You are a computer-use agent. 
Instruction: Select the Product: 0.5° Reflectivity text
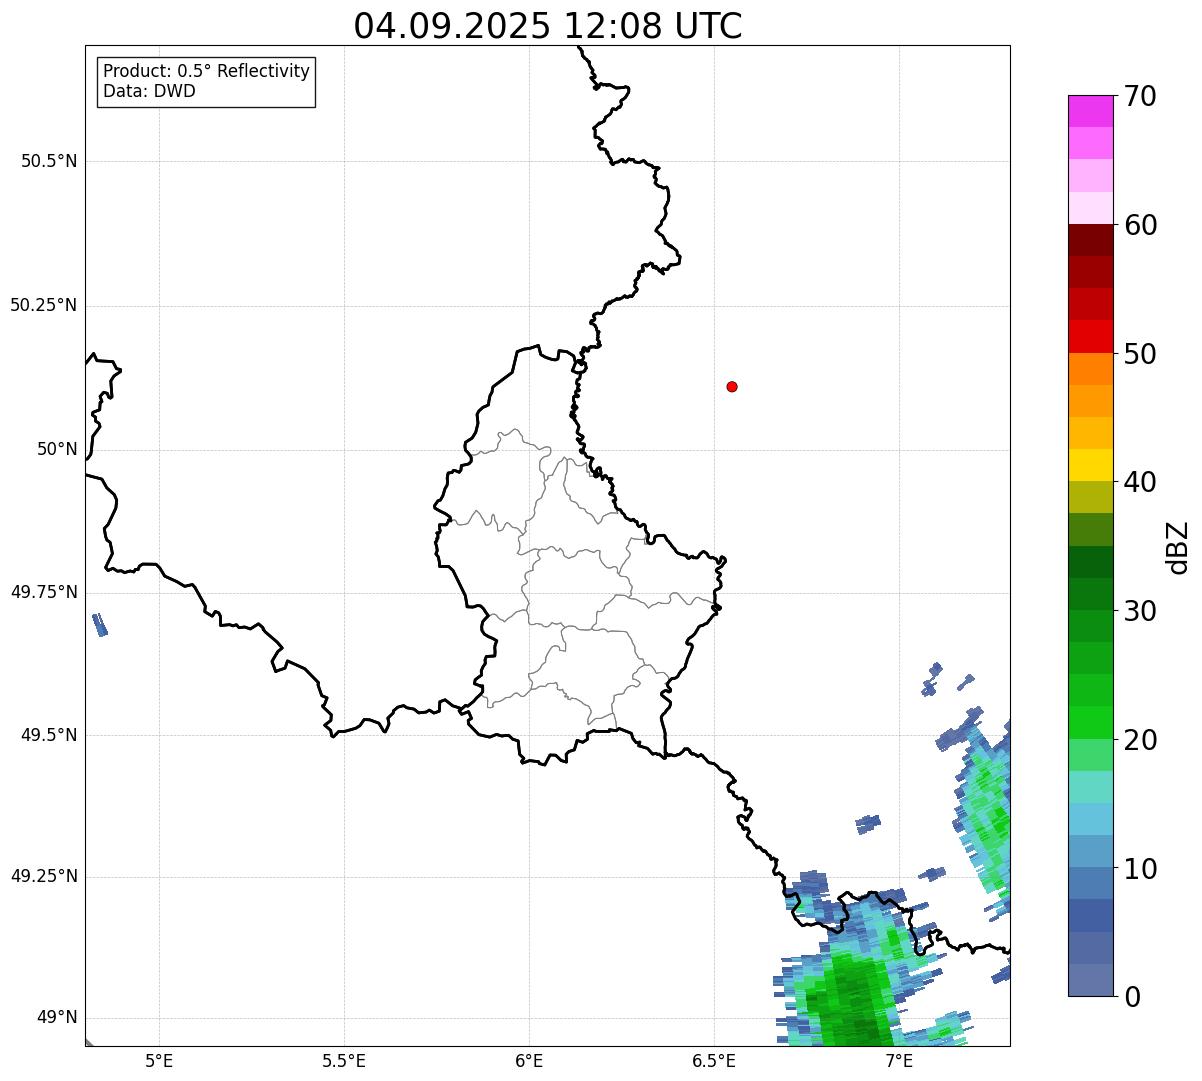click(x=206, y=72)
